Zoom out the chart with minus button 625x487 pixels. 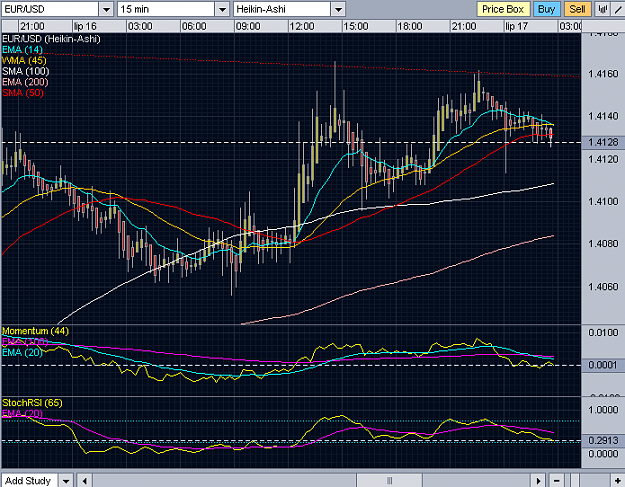[x=556, y=481]
